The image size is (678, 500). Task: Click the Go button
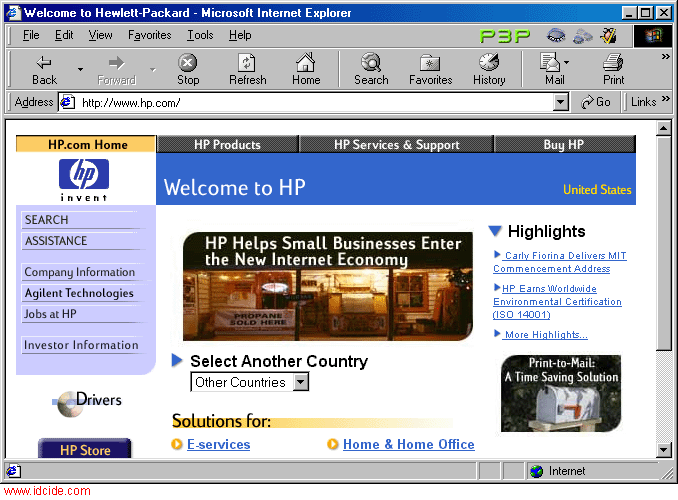pos(596,102)
